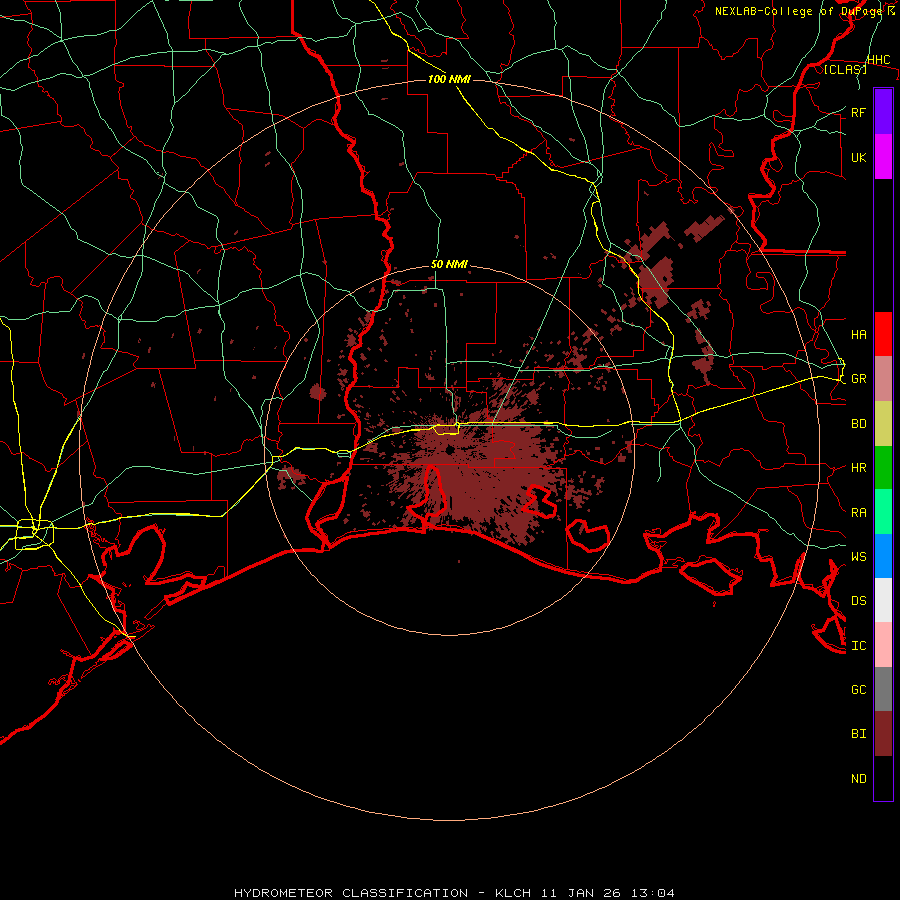Screen dimensions: 900x900
Task: Click the GC legend label text
Action: [x=858, y=690]
